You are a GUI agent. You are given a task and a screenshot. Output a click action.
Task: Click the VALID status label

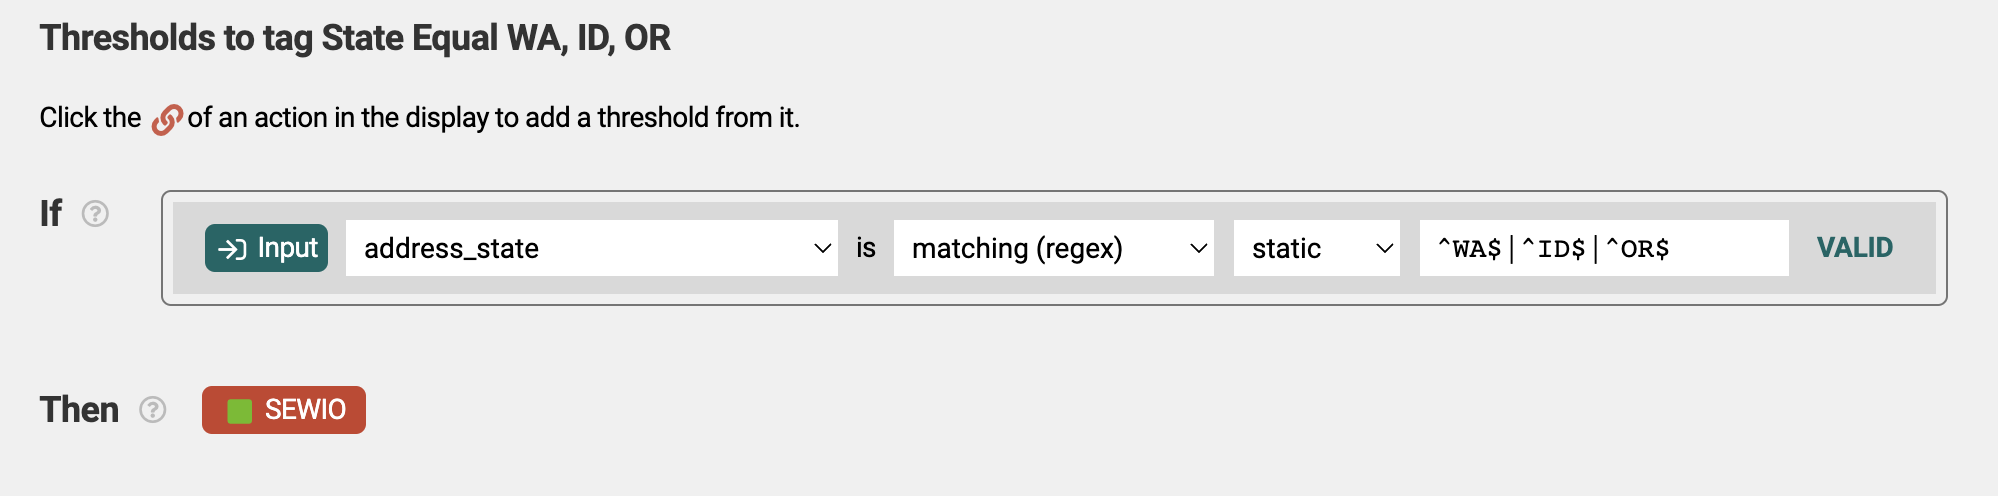pyautogui.click(x=1855, y=248)
